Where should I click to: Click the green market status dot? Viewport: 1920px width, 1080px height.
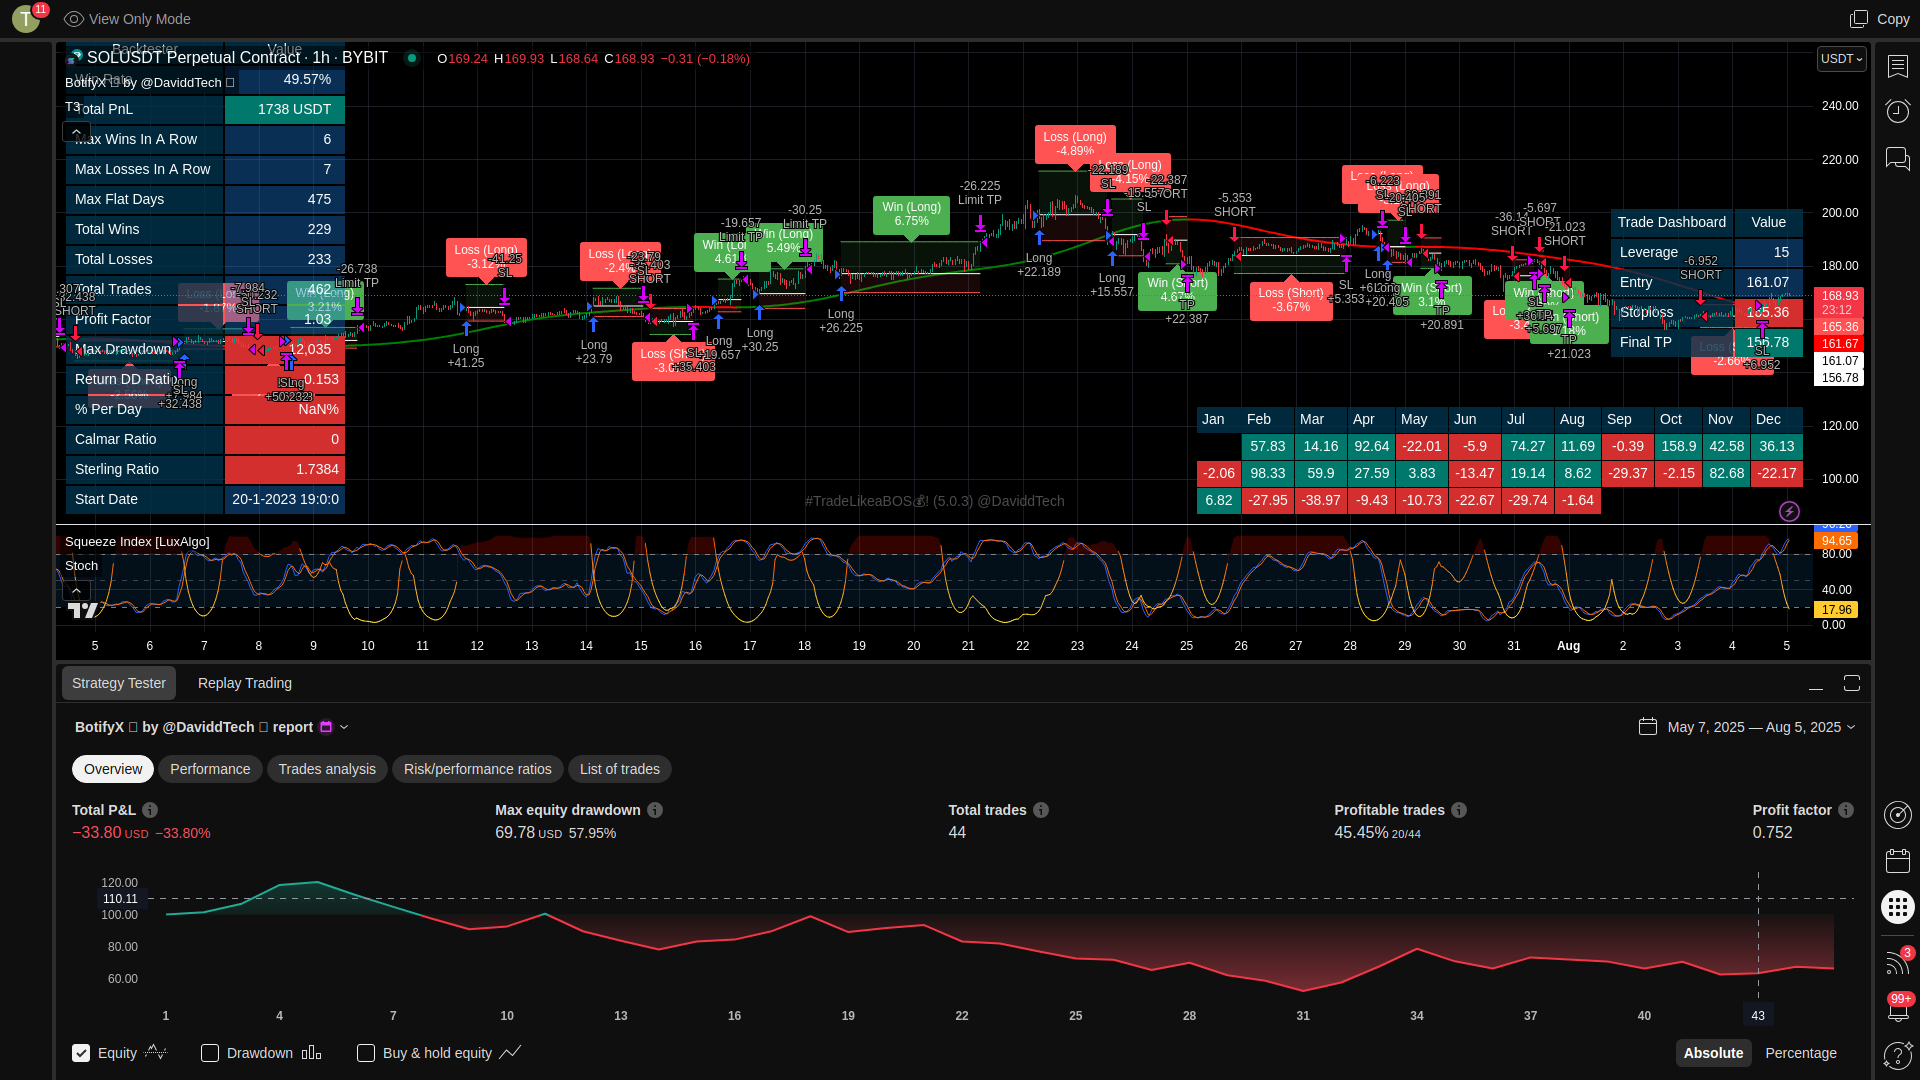(x=411, y=58)
